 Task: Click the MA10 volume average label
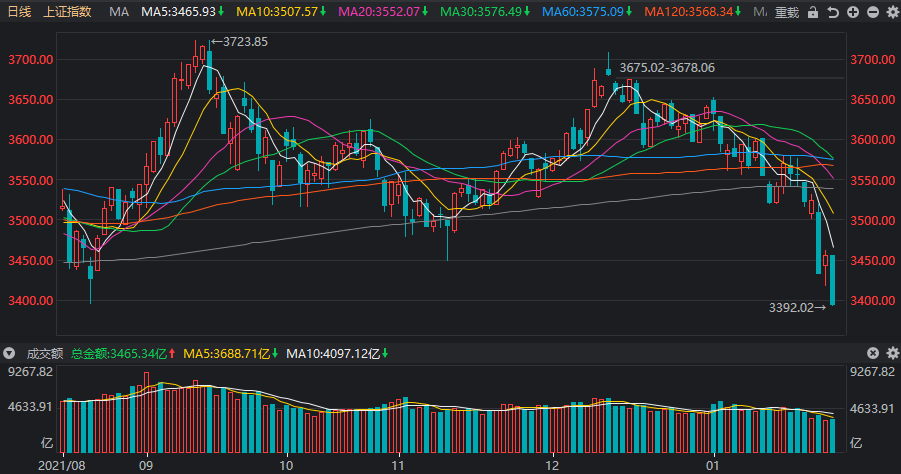[338, 353]
